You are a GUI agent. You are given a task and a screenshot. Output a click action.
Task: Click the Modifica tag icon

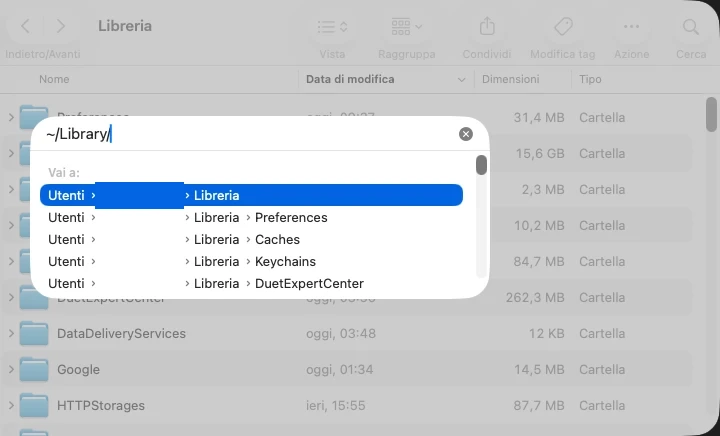[x=563, y=27]
